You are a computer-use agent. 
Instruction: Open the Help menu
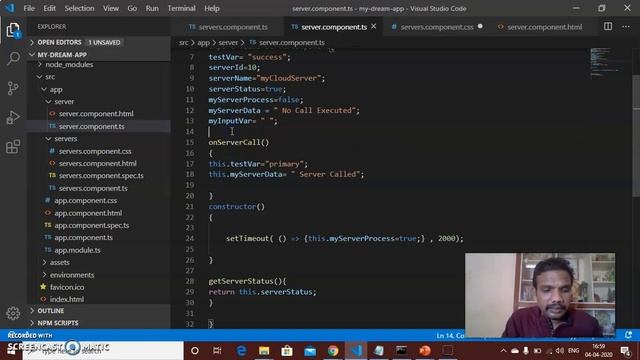pyautogui.click(x=211, y=8)
